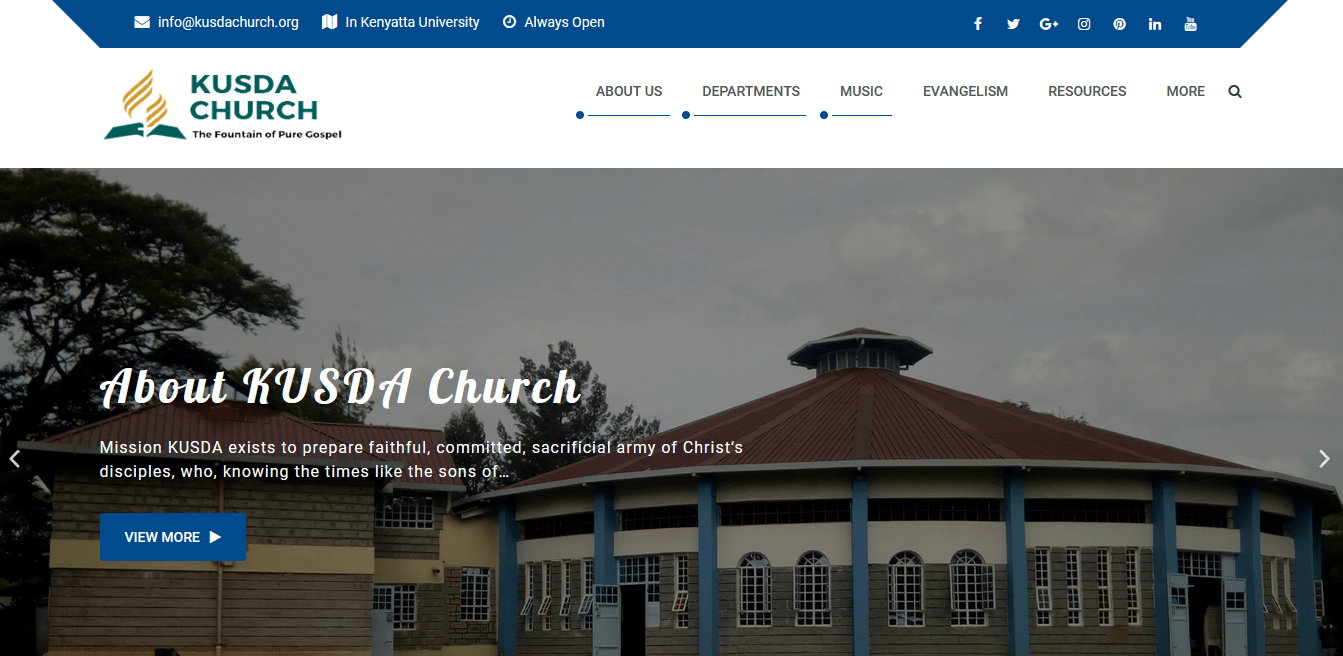
Task: Open the LinkedIn social icon
Action: 1155,24
